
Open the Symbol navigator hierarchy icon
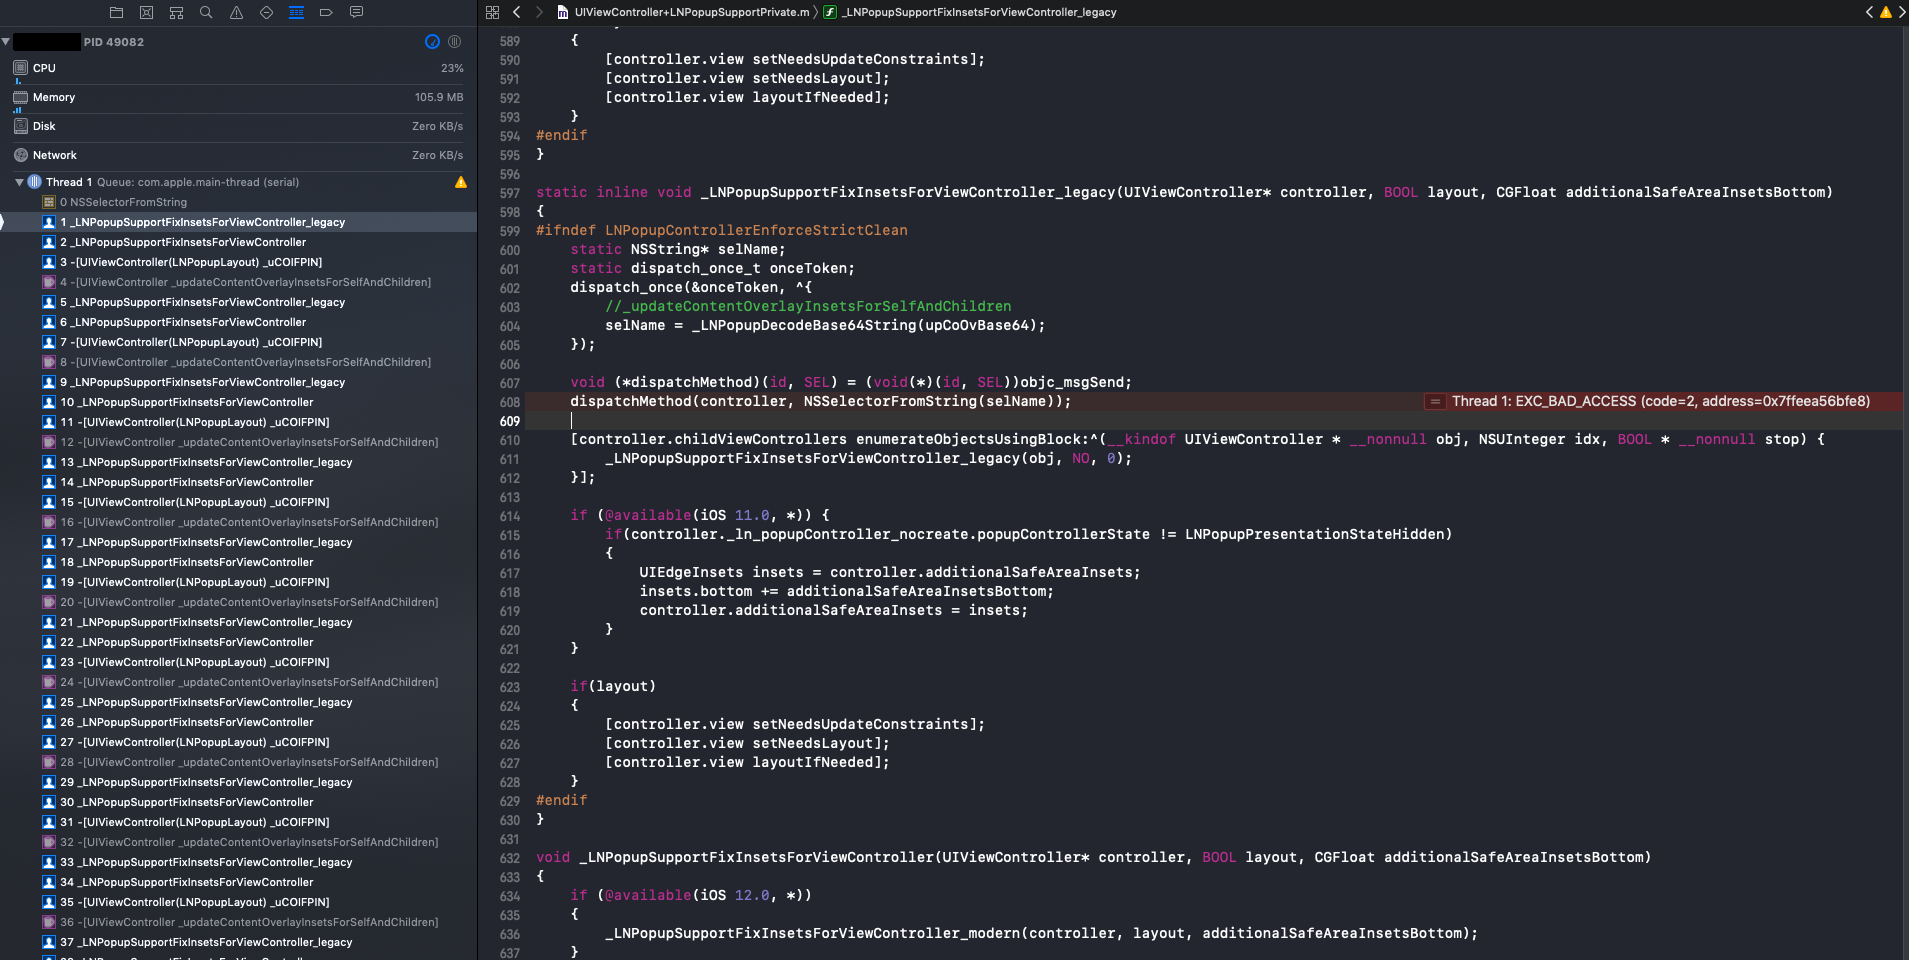click(176, 12)
